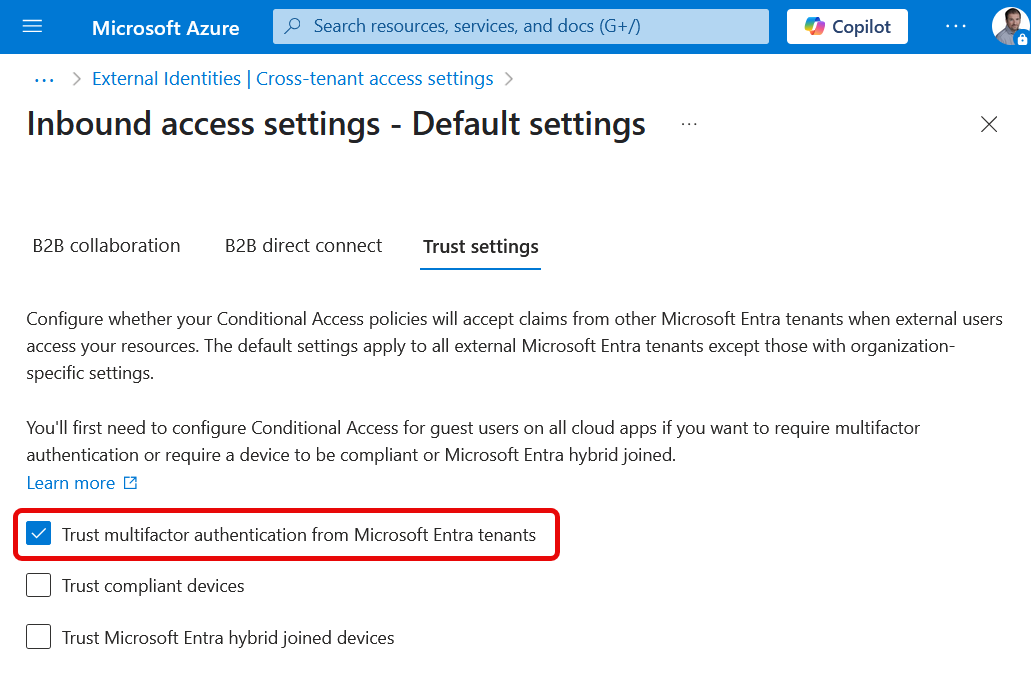The image size is (1031, 673).
Task: Expand the collapsed breadcrumb ellipsis
Action: tap(44, 79)
